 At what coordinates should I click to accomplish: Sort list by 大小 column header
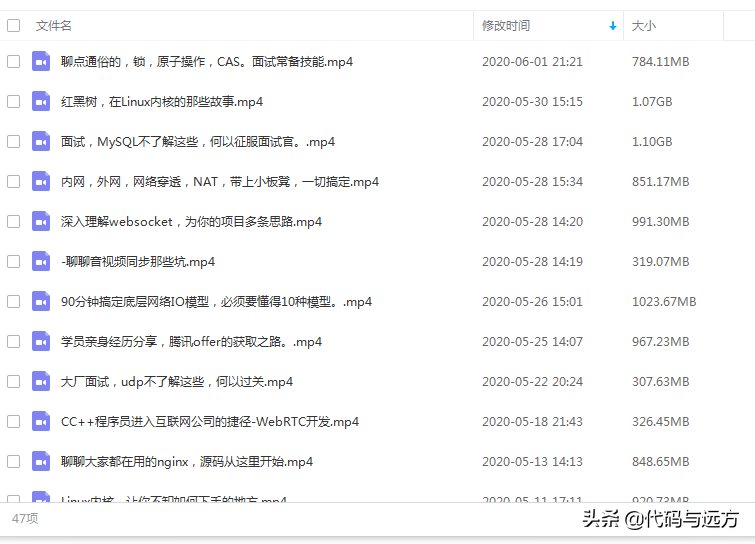pyautogui.click(x=644, y=26)
